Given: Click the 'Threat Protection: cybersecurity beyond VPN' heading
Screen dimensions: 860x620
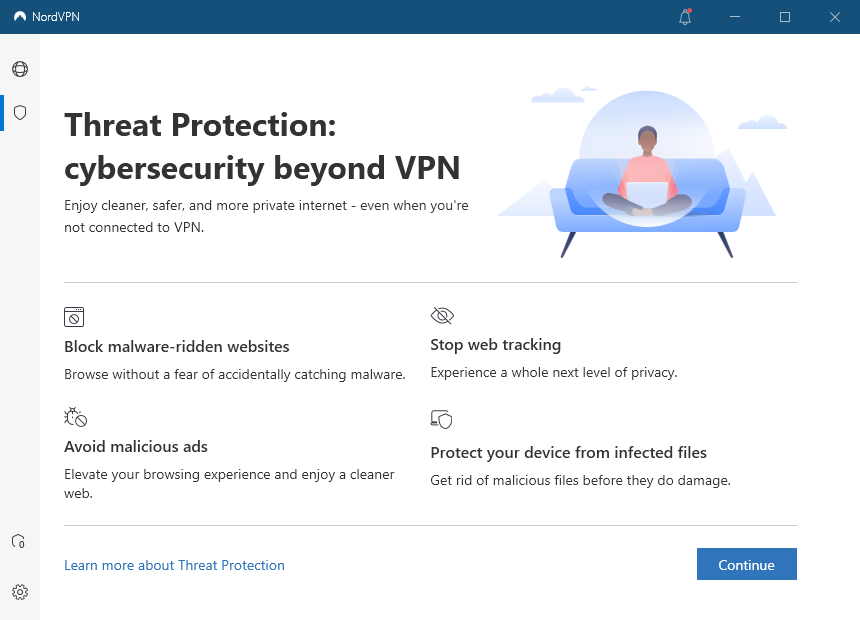Looking at the screenshot, I should 261,146.
